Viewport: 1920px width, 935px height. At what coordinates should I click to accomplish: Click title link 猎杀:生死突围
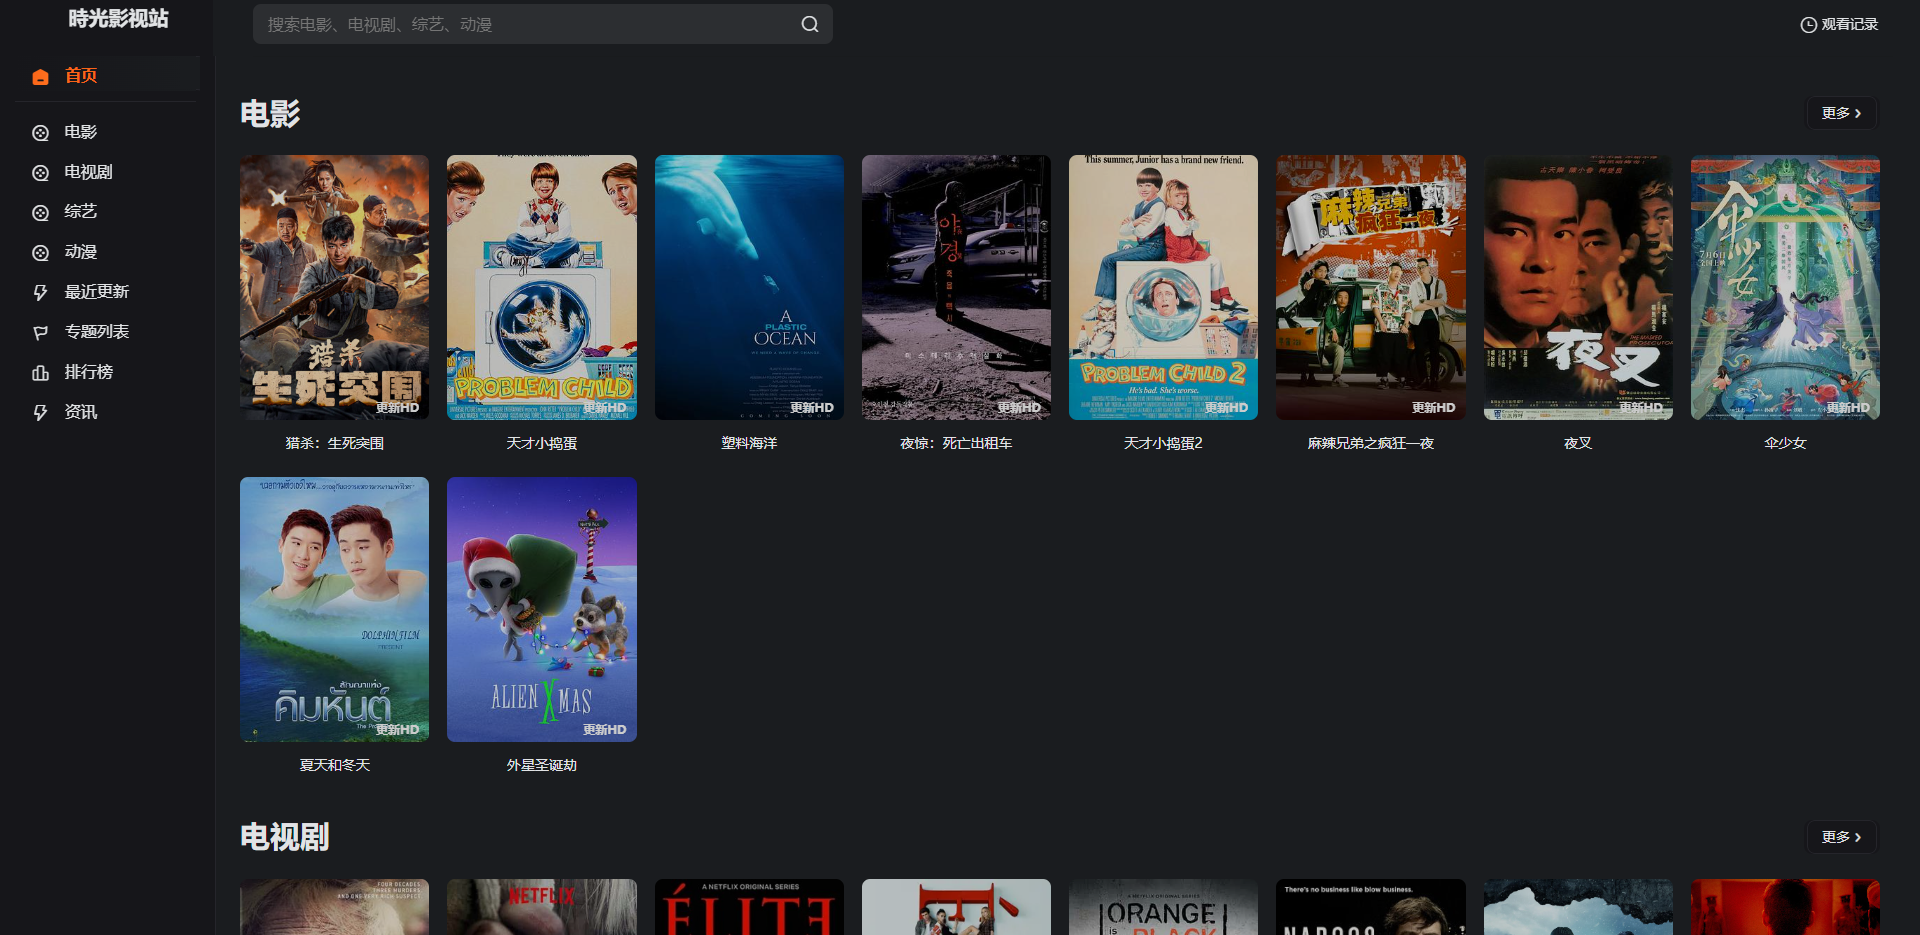coord(334,443)
